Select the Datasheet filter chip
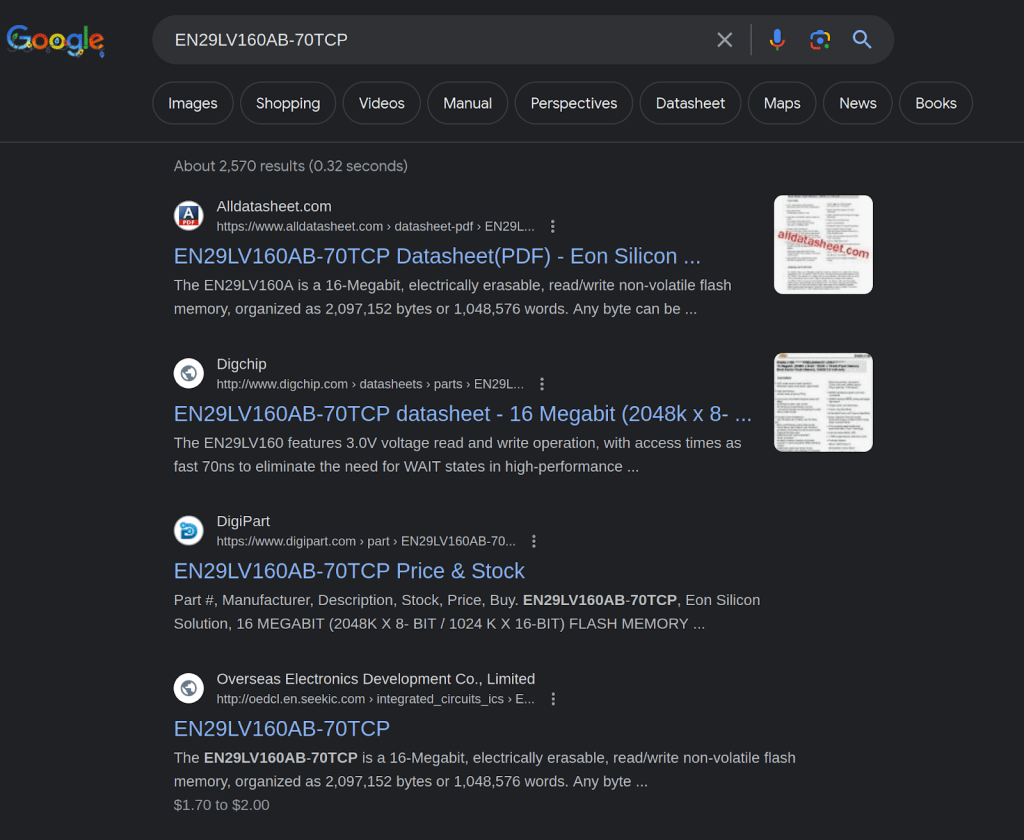1024x840 pixels. 690,103
